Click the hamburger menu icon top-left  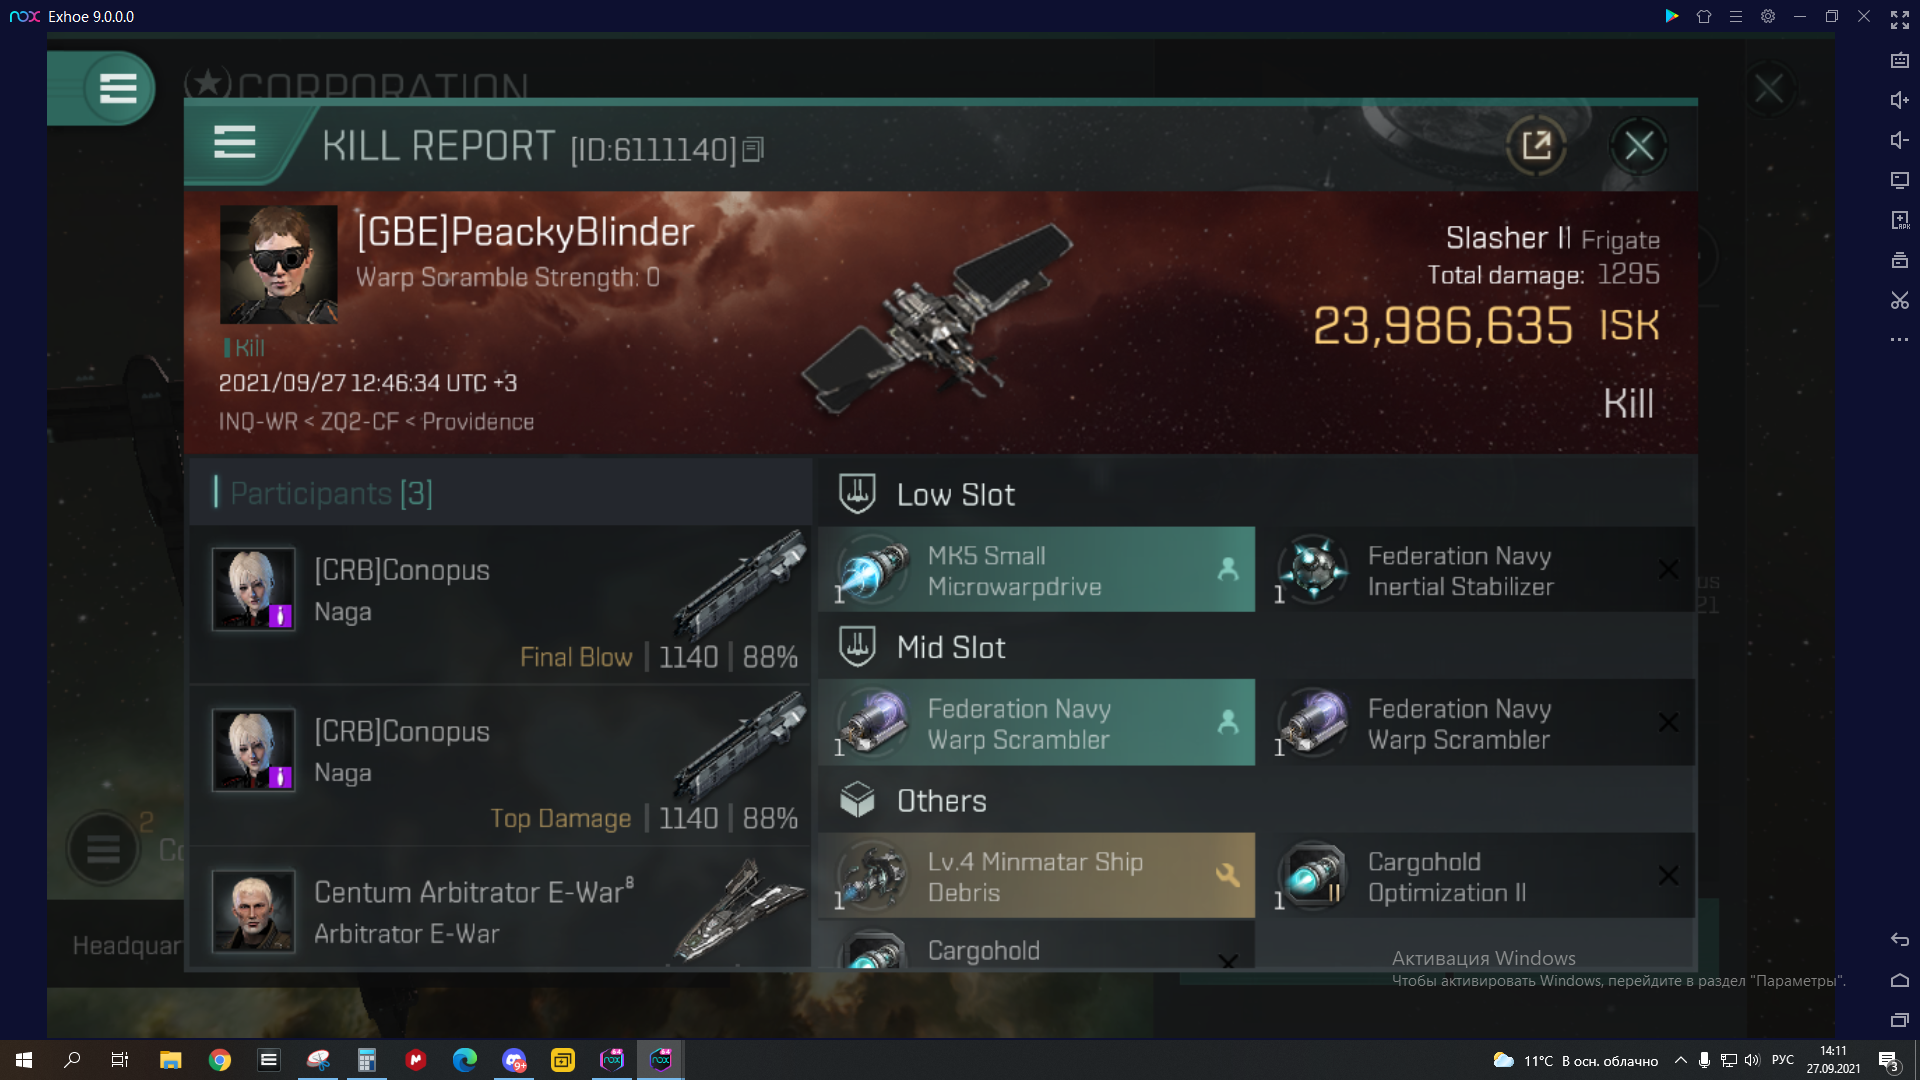117,88
